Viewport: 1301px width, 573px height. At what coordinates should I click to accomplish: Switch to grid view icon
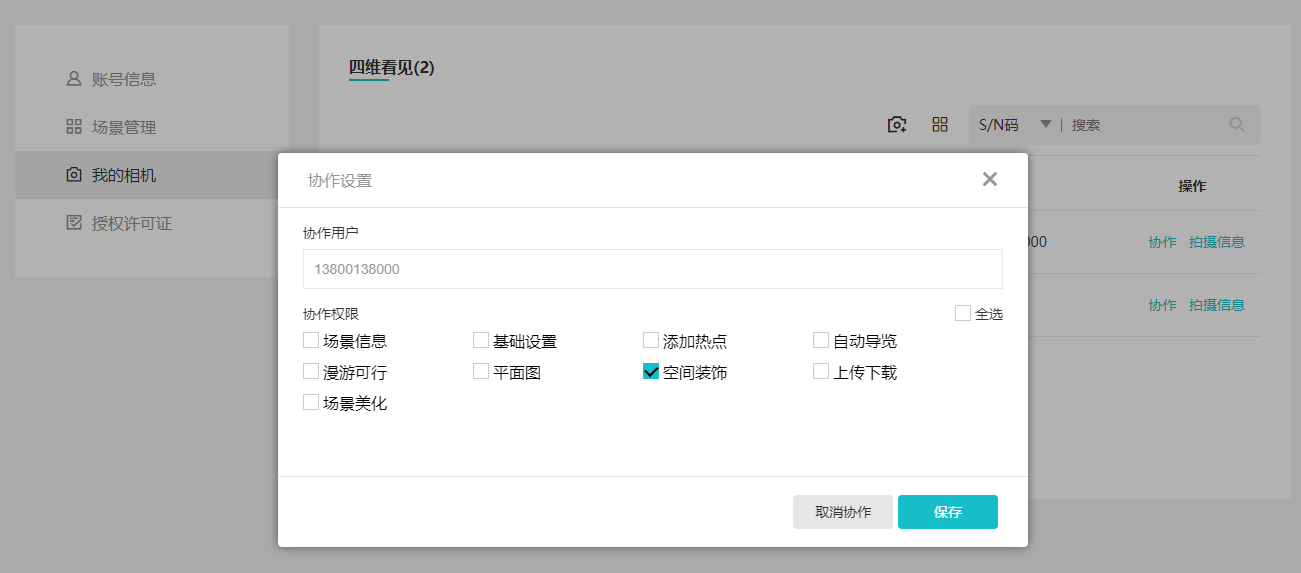click(939, 125)
